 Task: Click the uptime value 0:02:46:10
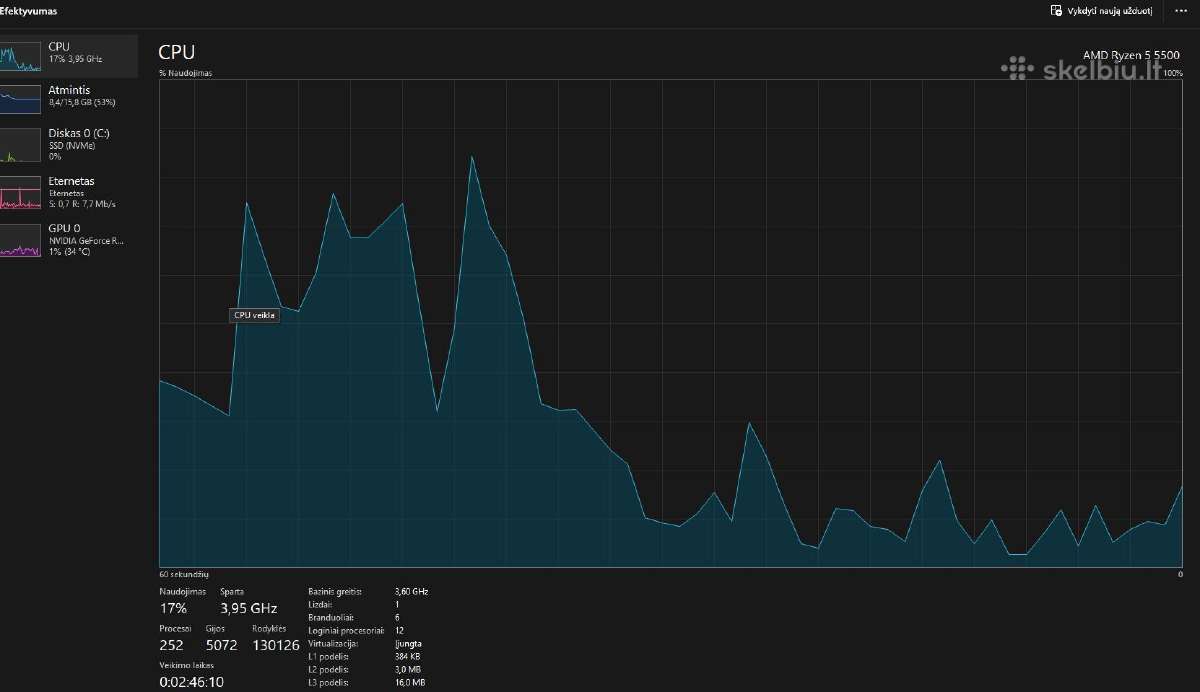pyautogui.click(x=192, y=682)
